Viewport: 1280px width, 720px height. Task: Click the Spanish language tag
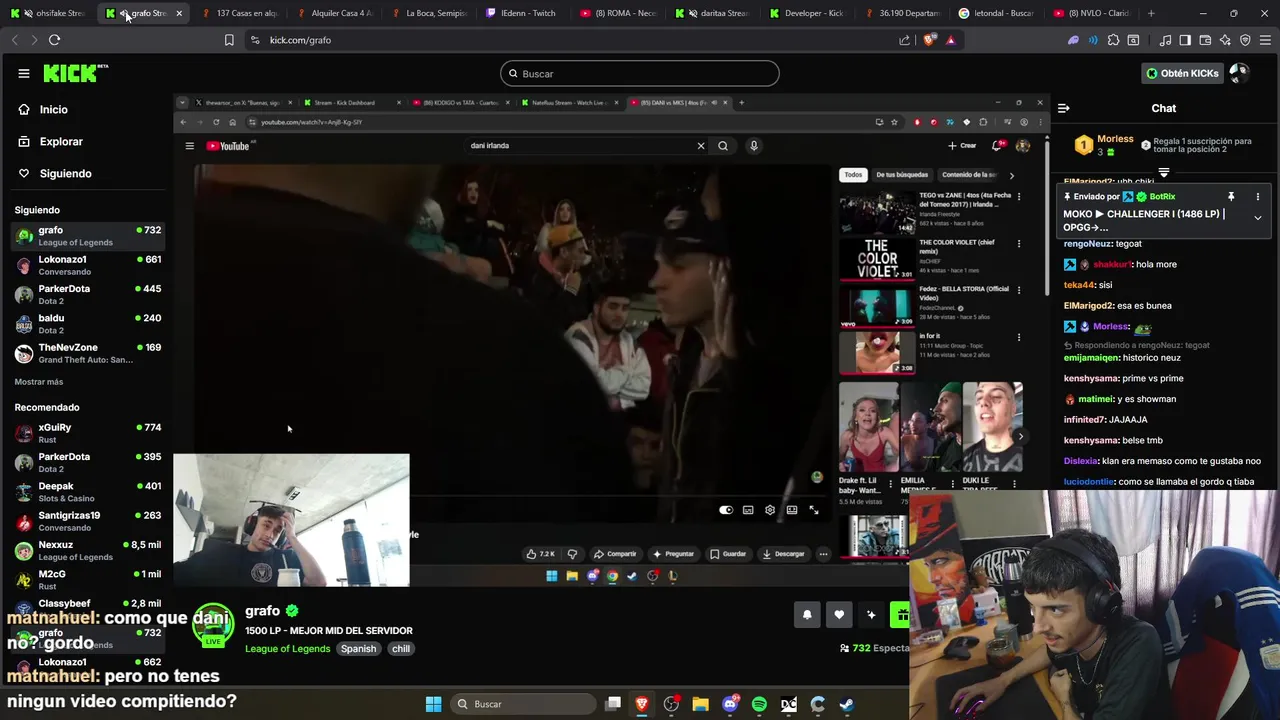click(x=358, y=649)
